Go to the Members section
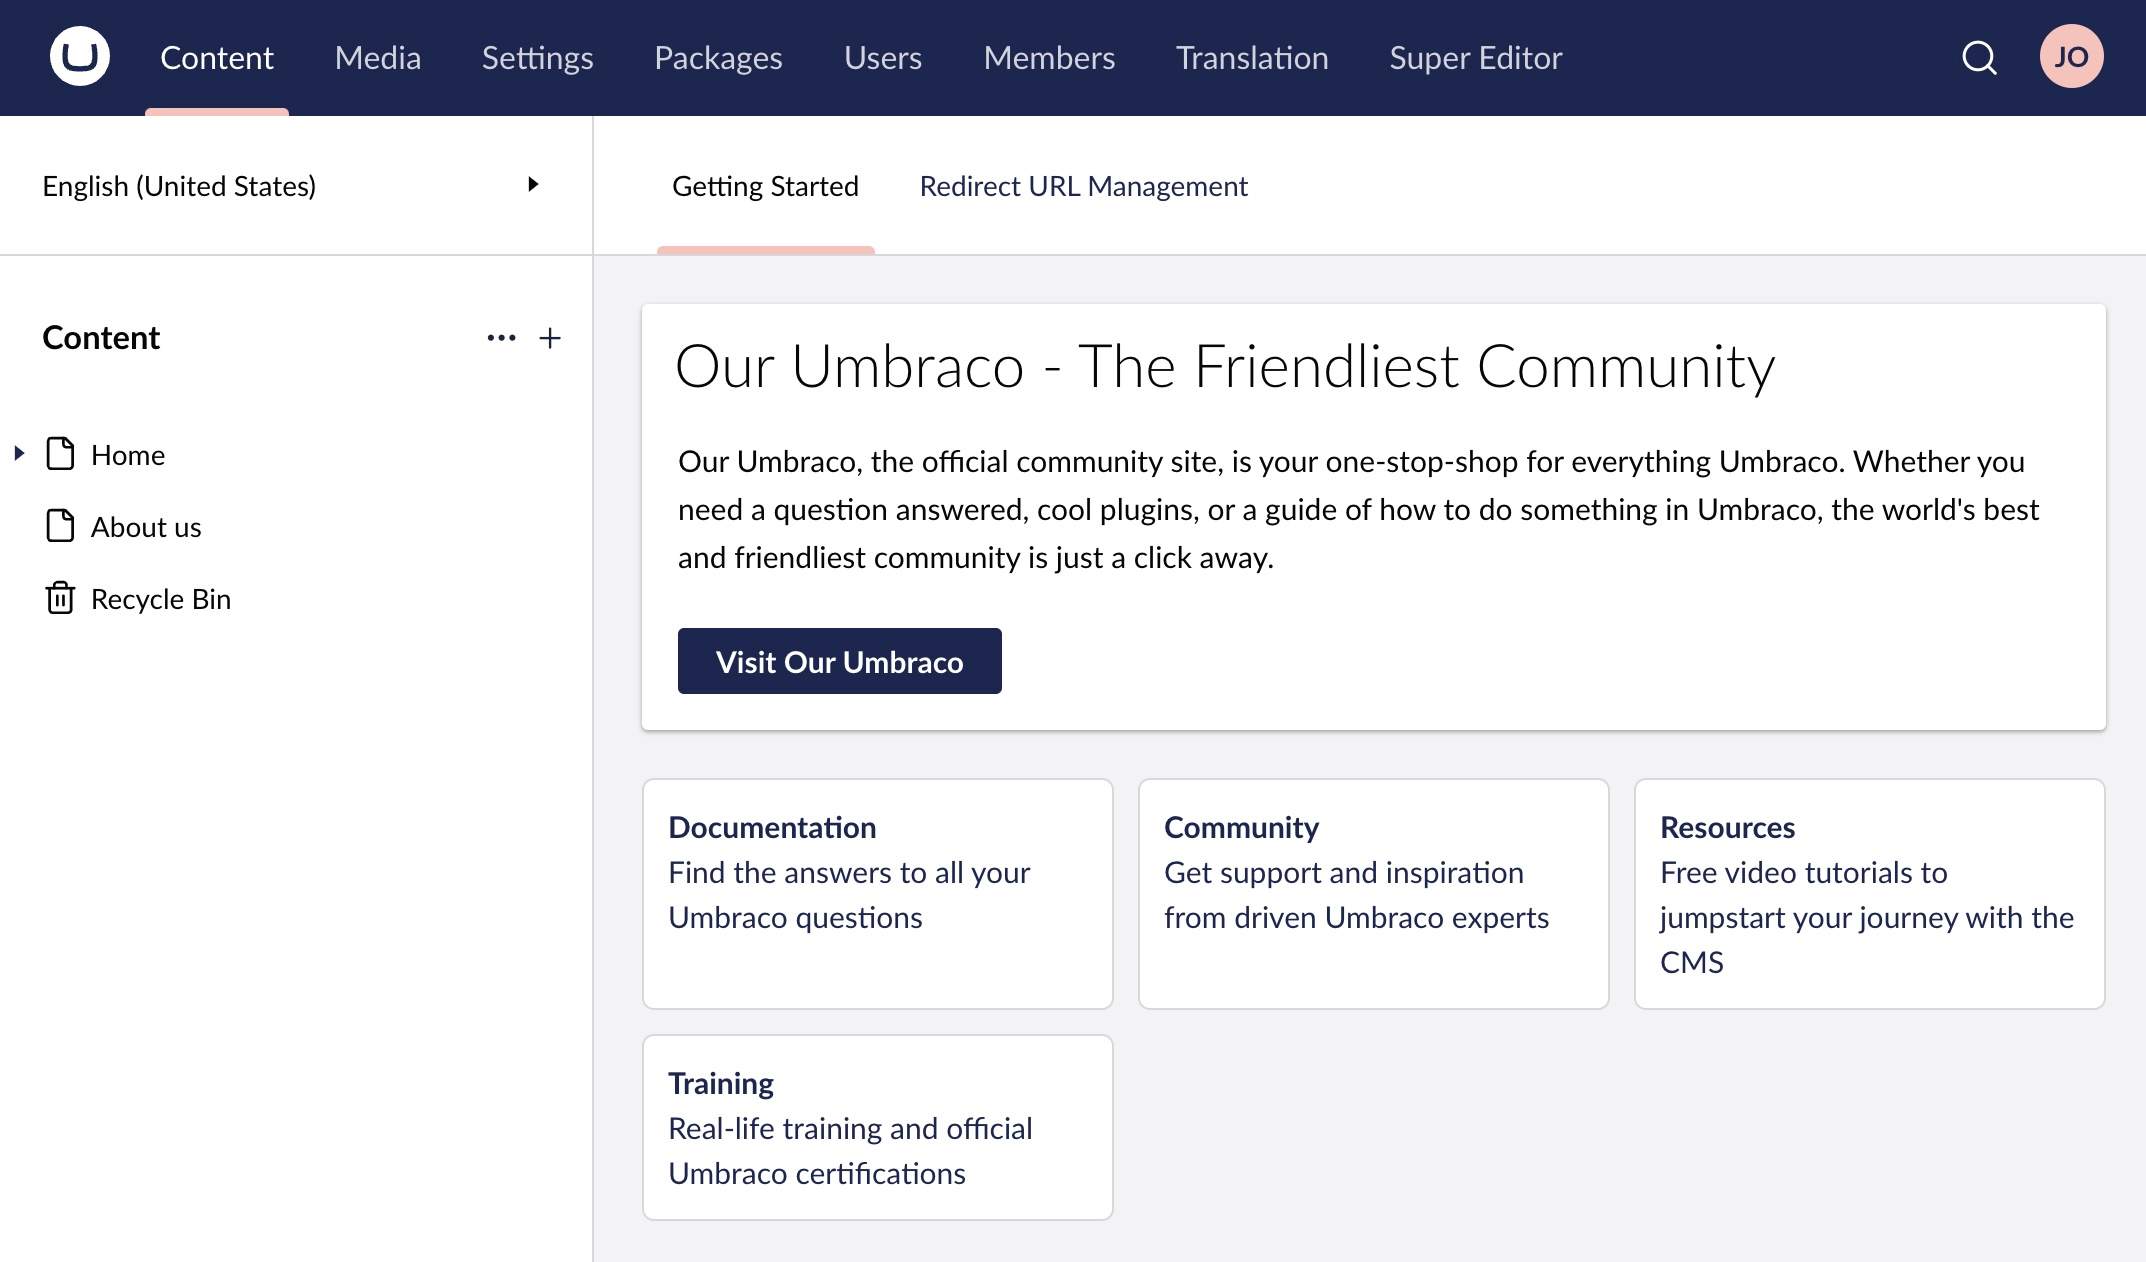2146x1262 pixels. tap(1049, 57)
